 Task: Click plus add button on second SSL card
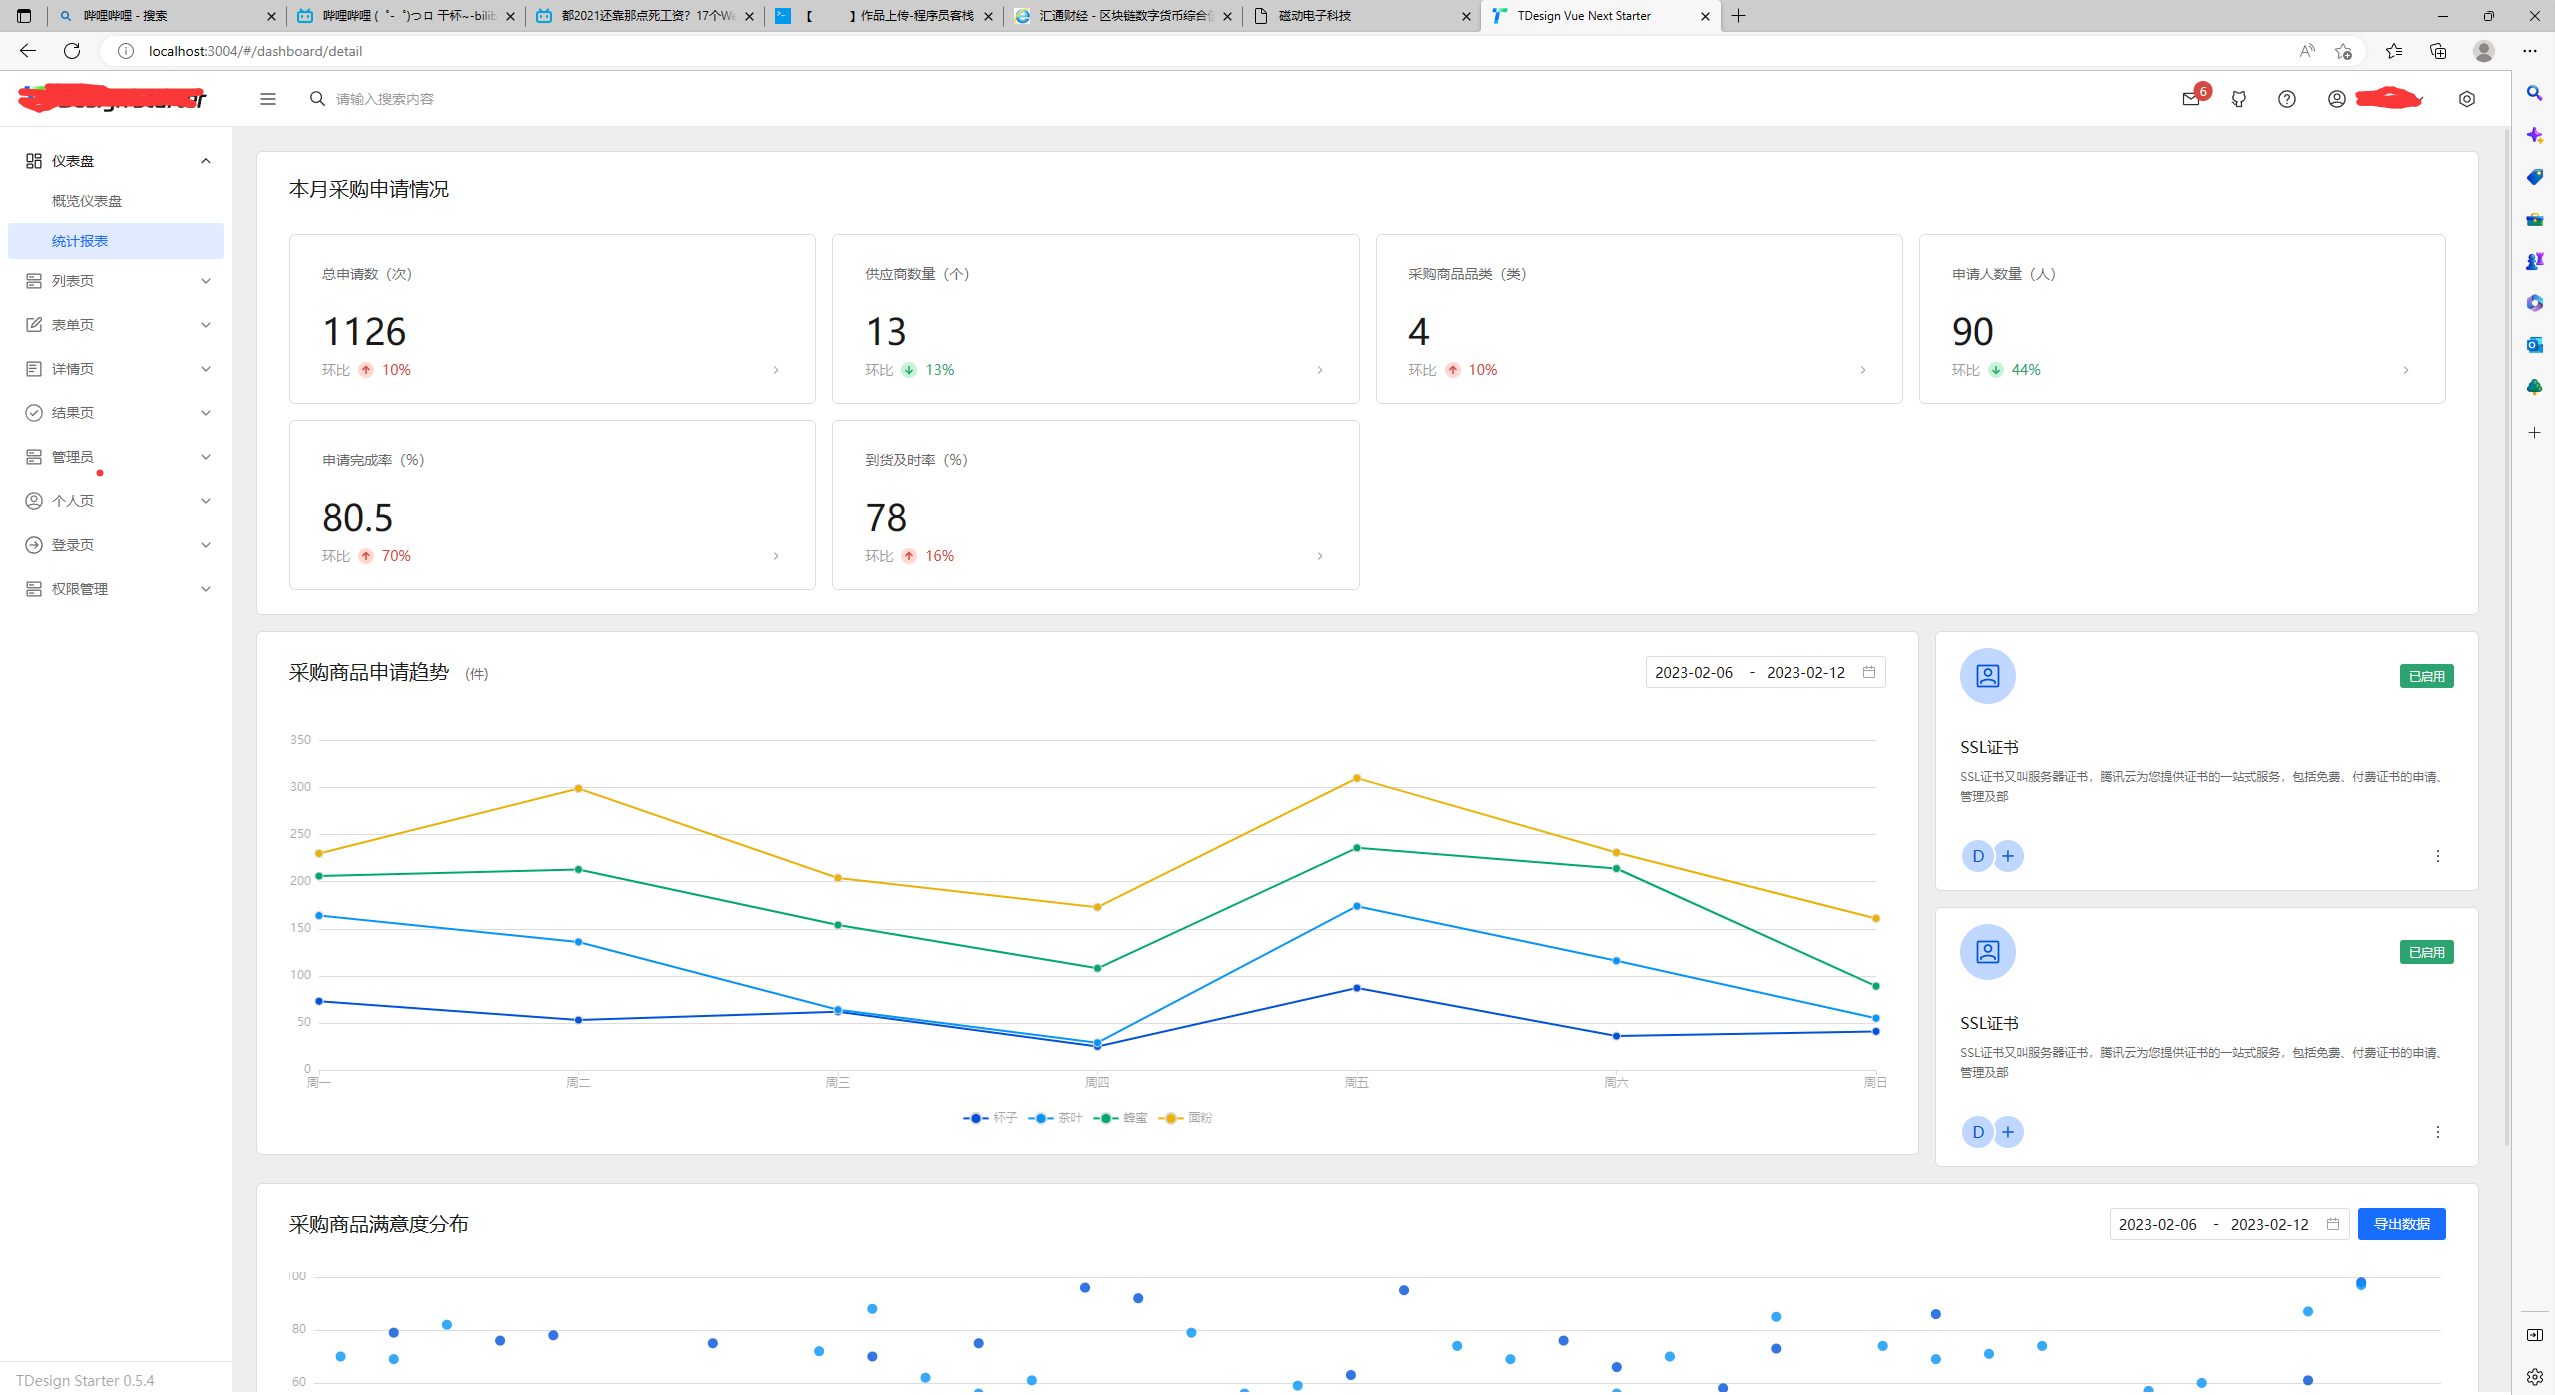(x=2008, y=1132)
